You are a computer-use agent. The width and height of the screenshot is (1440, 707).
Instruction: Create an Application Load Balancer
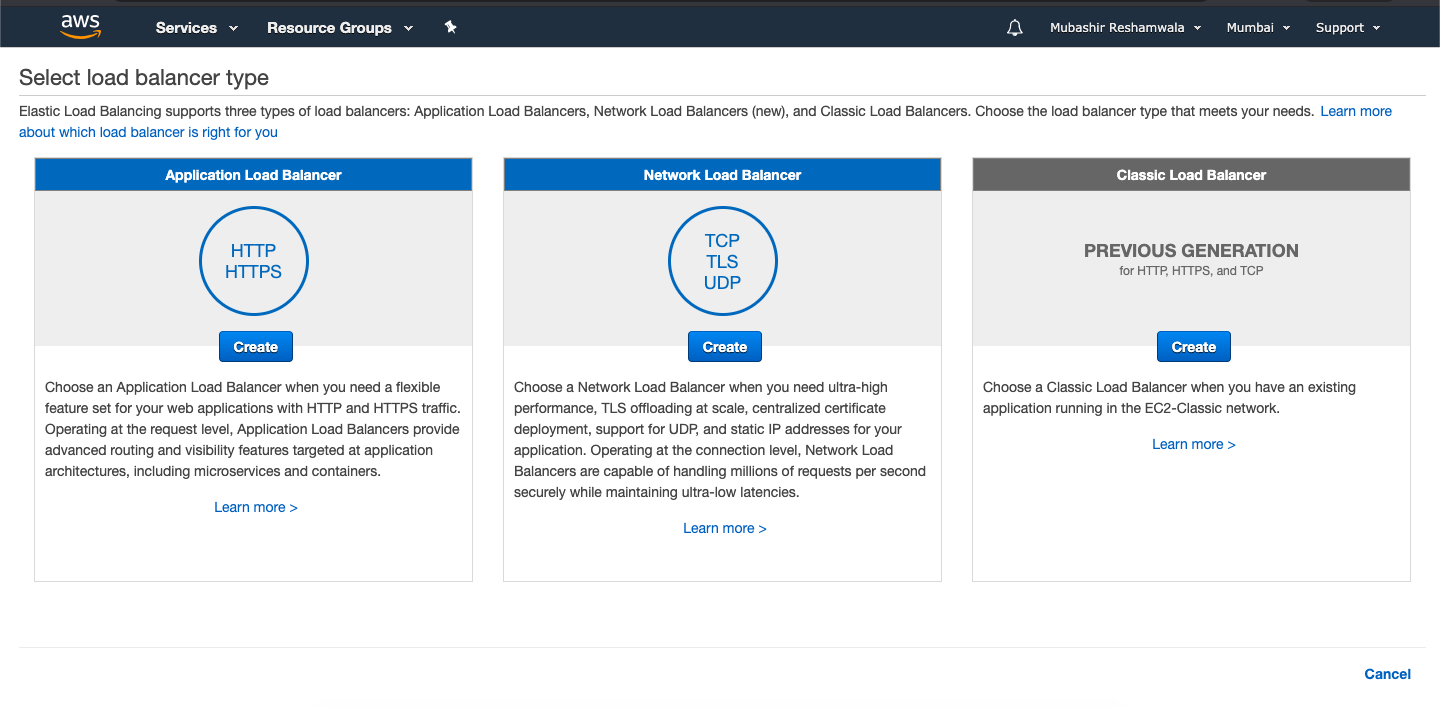[256, 347]
